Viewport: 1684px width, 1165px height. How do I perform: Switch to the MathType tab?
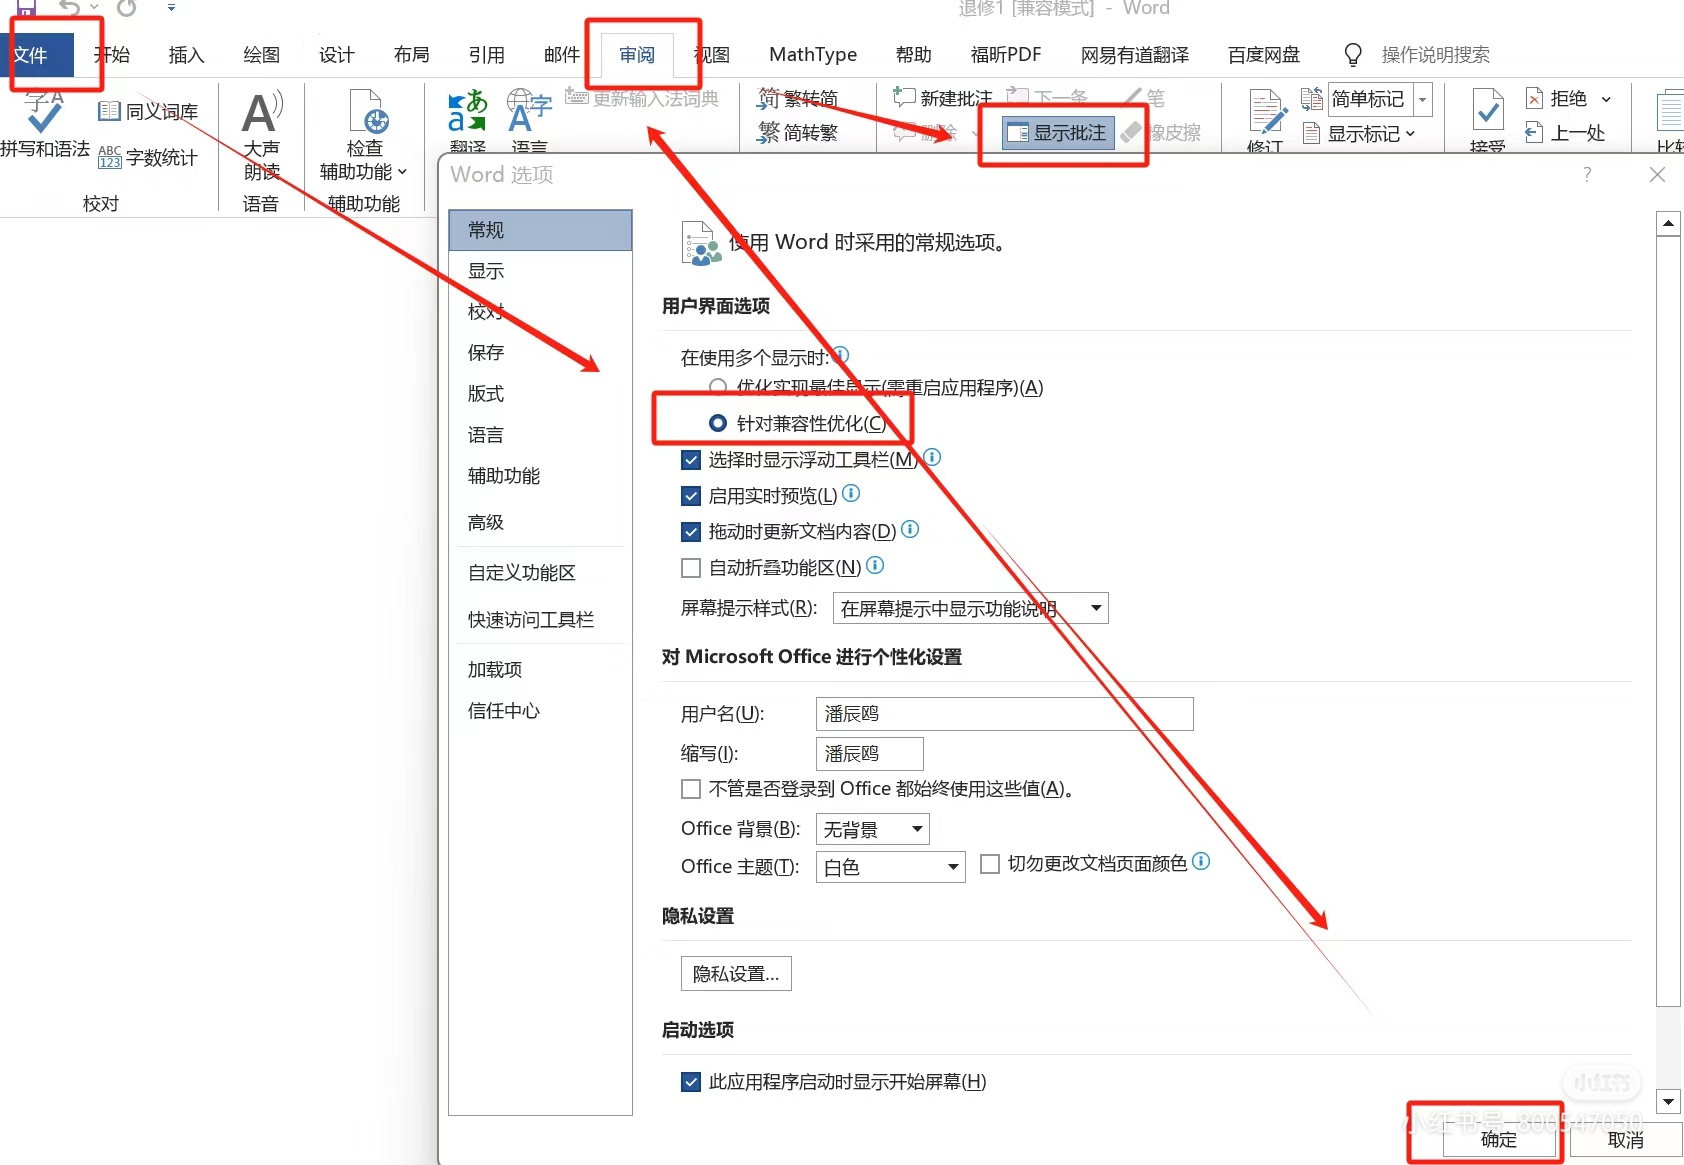[x=813, y=55]
